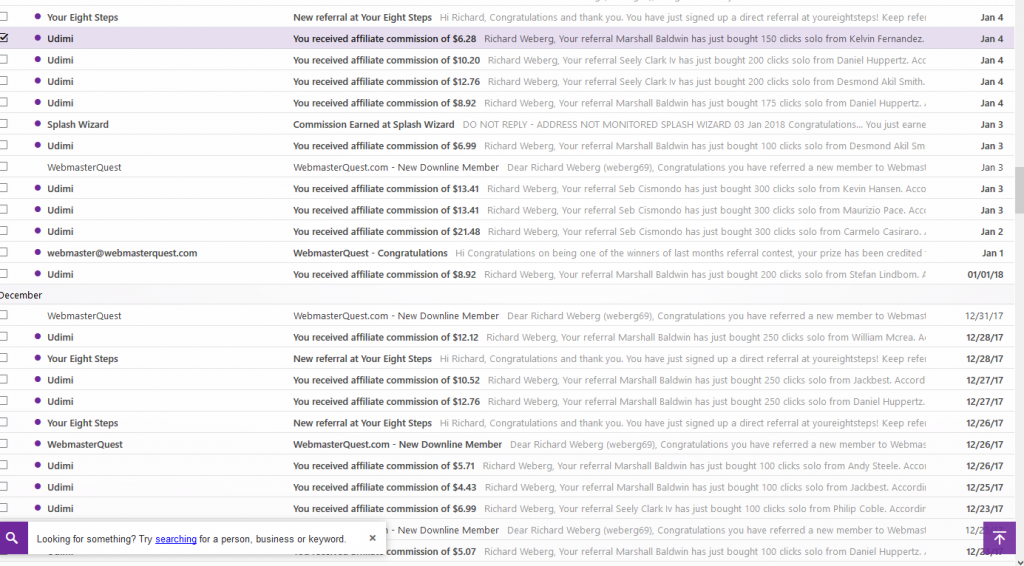Dismiss the 'Looking for something?' search tip
Screen dimensions: 1024x566
click(372, 538)
